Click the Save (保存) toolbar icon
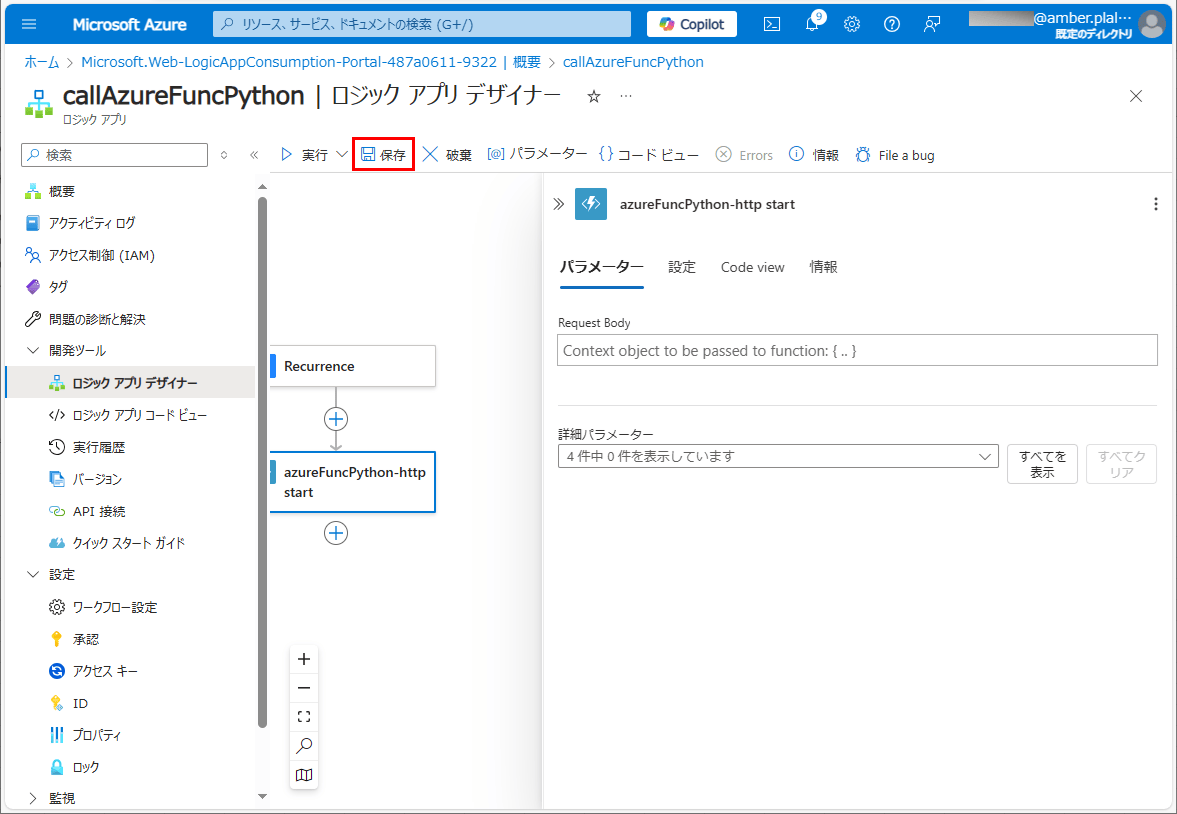 coord(368,155)
